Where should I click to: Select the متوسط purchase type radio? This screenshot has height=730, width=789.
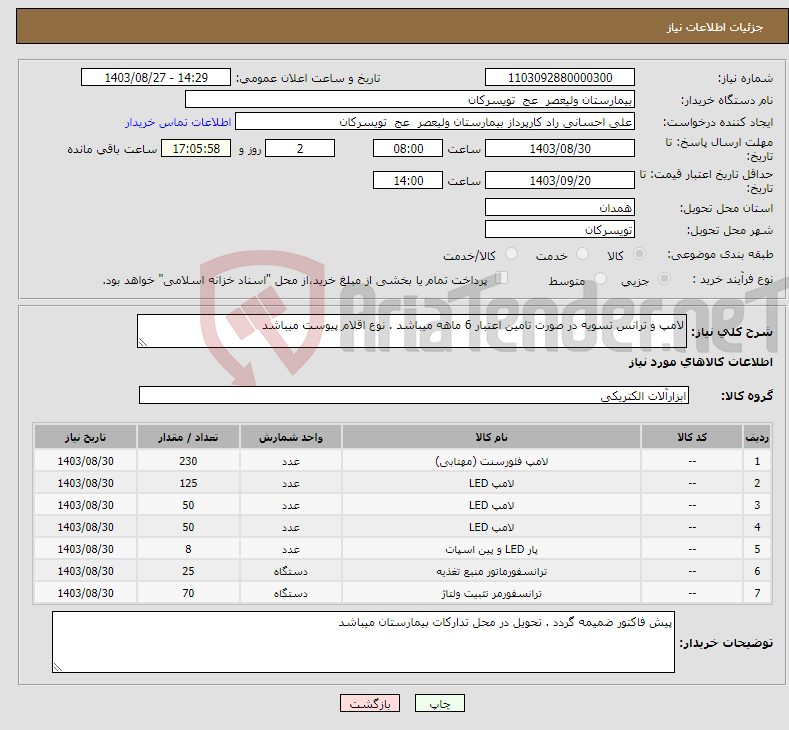click(x=600, y=279)
